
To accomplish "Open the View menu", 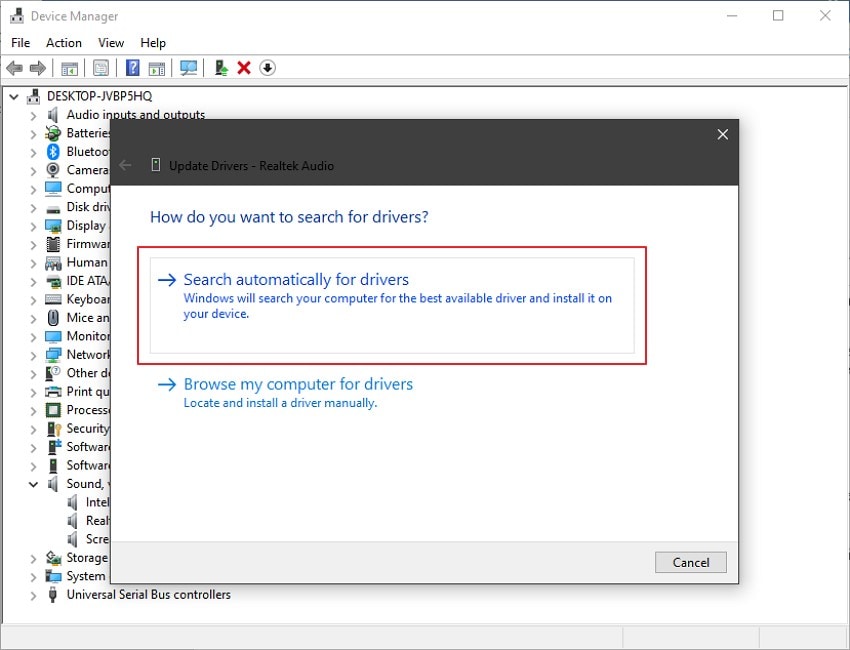I will tap(111, 43).
